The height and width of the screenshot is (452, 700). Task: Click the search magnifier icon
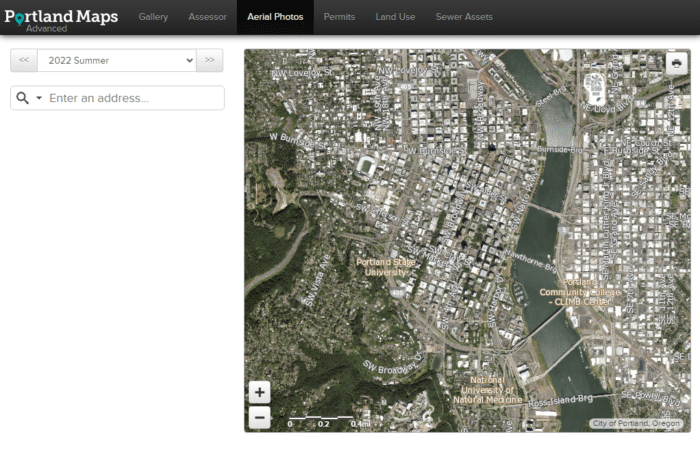click(x=23, y=98)
